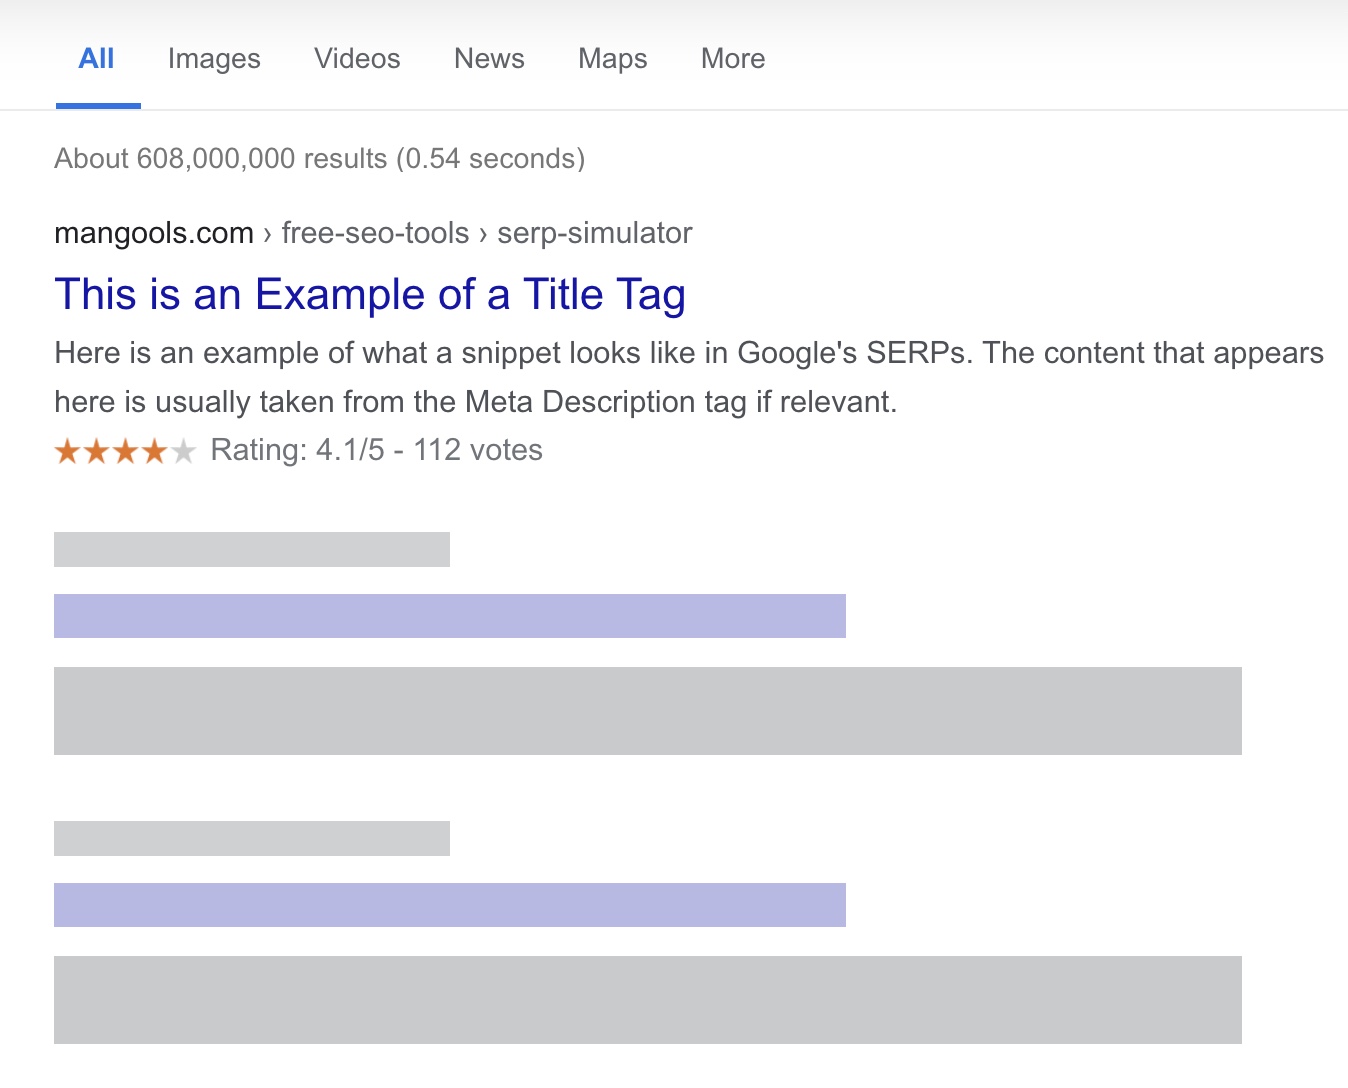Viewport: 1348px width, 1088px height.
Task: Click the mangools.com breadcrumb link
Action: click(x=152, y=232)
